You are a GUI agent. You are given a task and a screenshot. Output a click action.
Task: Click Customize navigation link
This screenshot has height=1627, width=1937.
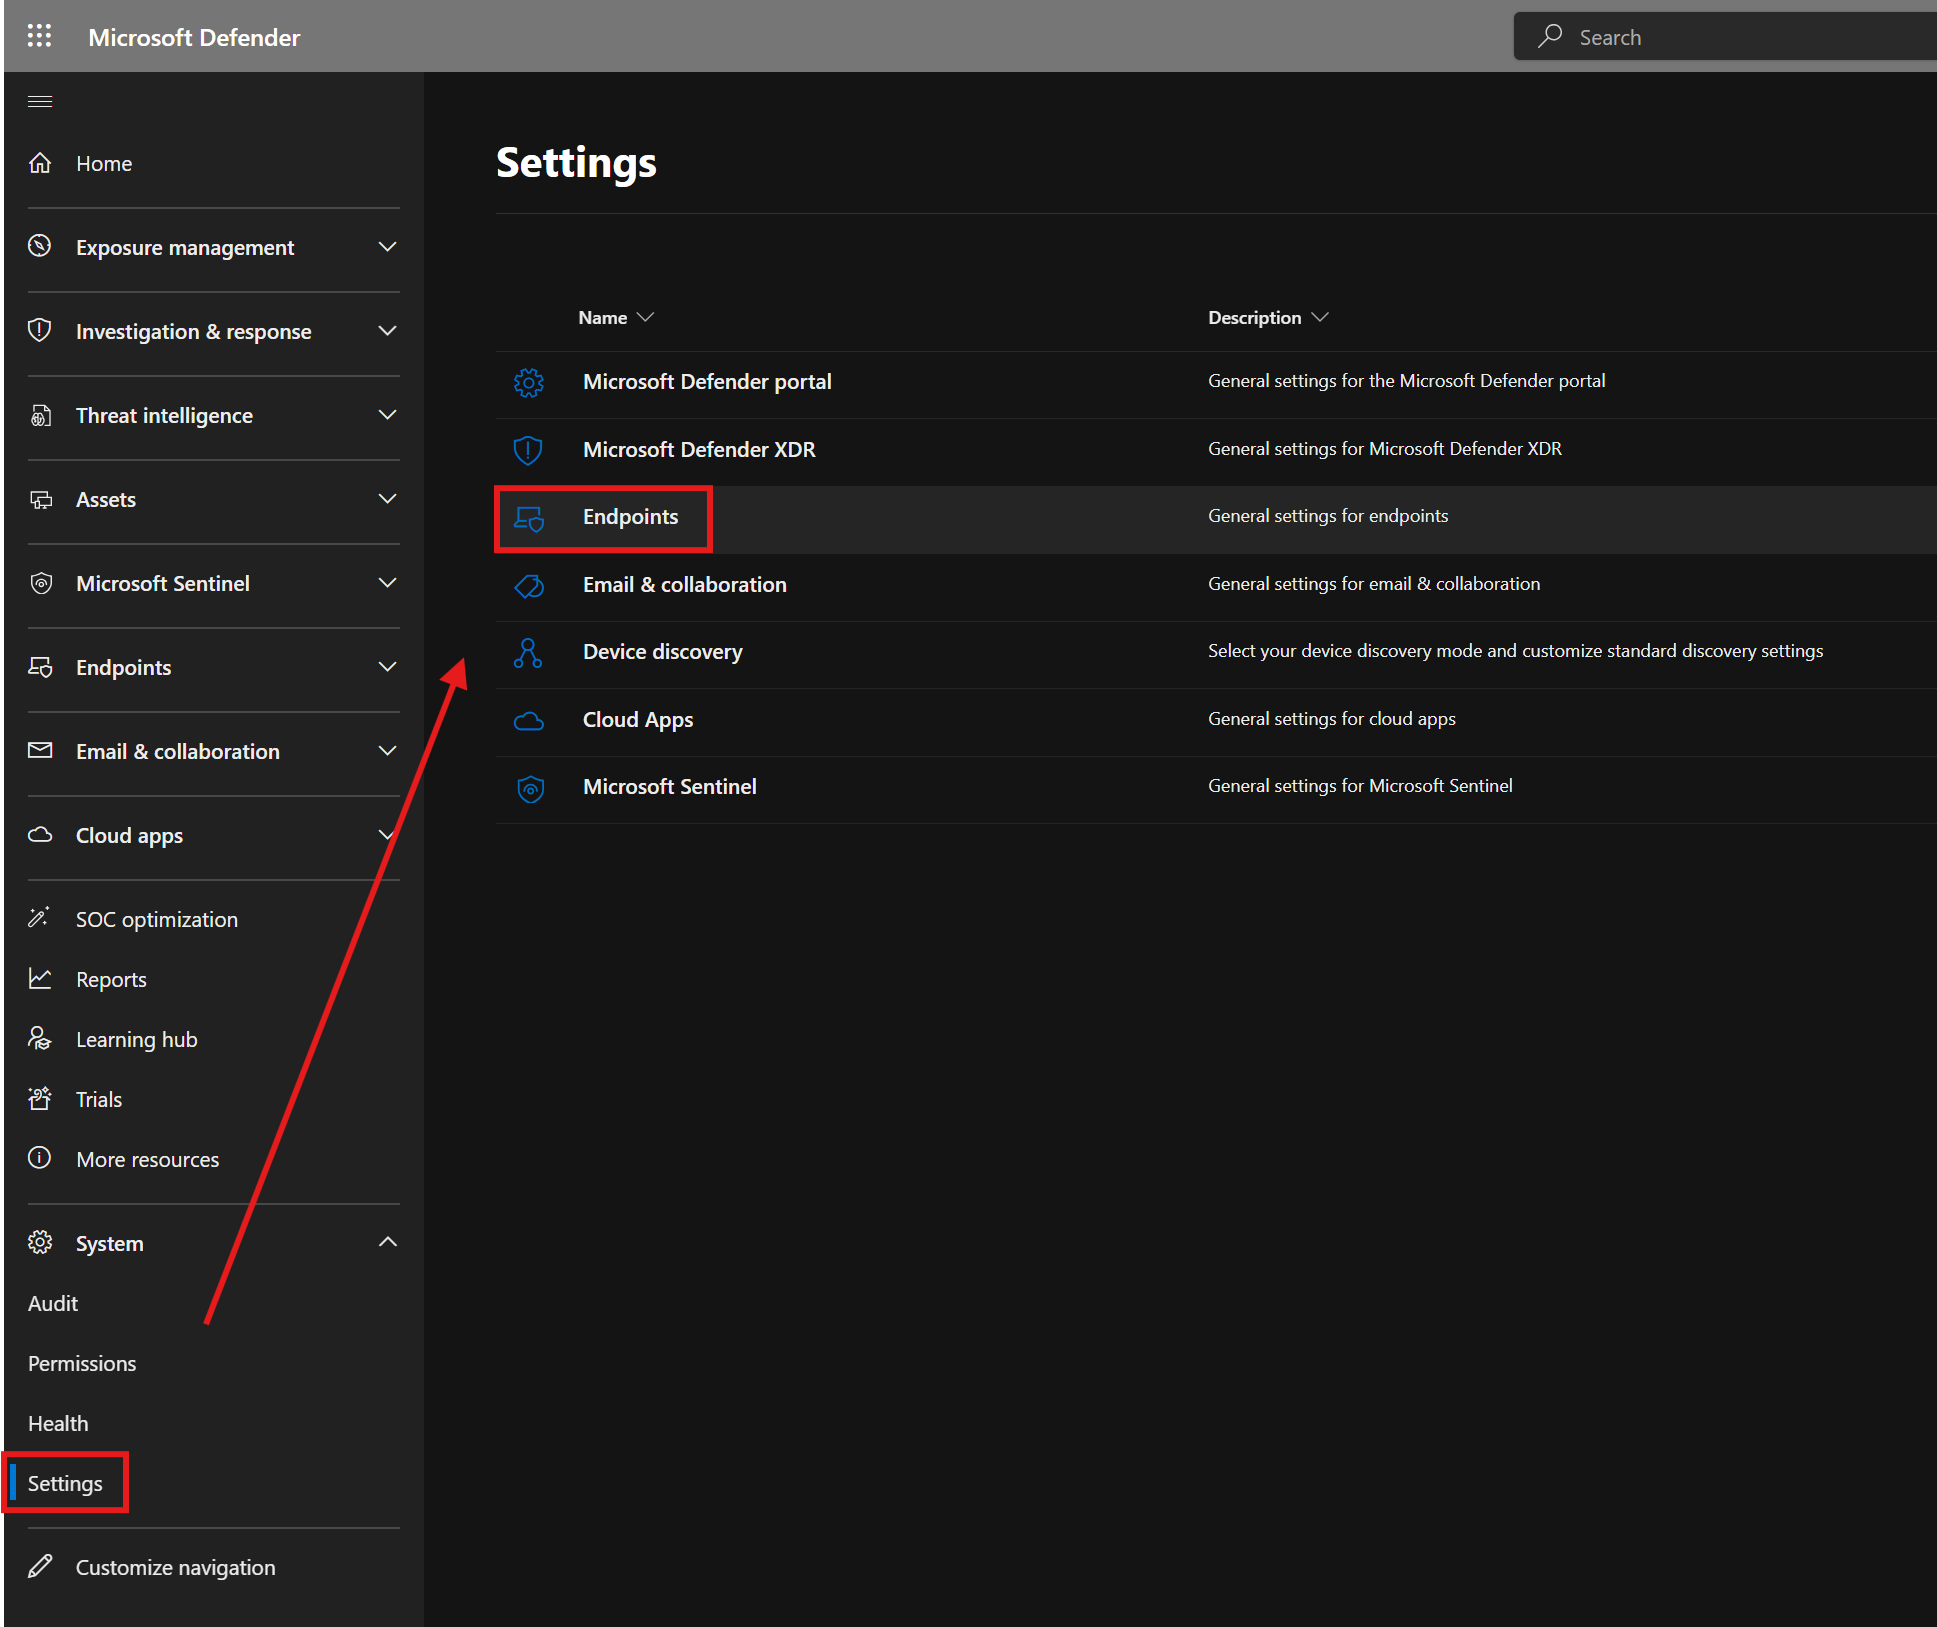[176, 1567]
